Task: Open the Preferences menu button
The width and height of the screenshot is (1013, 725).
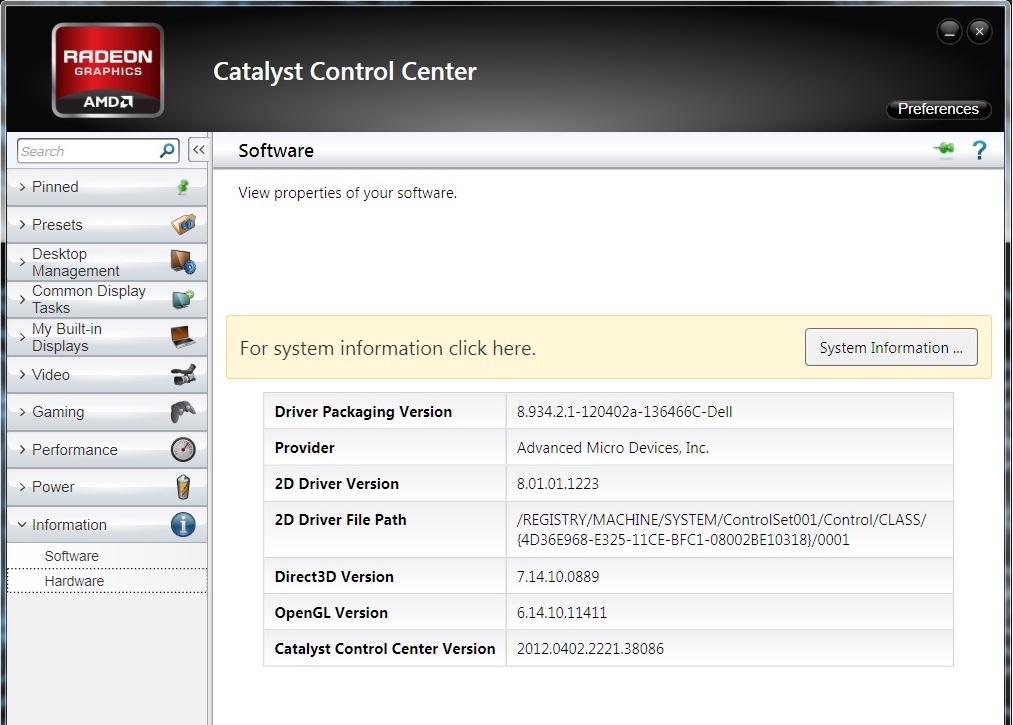Action: point(937,109)
